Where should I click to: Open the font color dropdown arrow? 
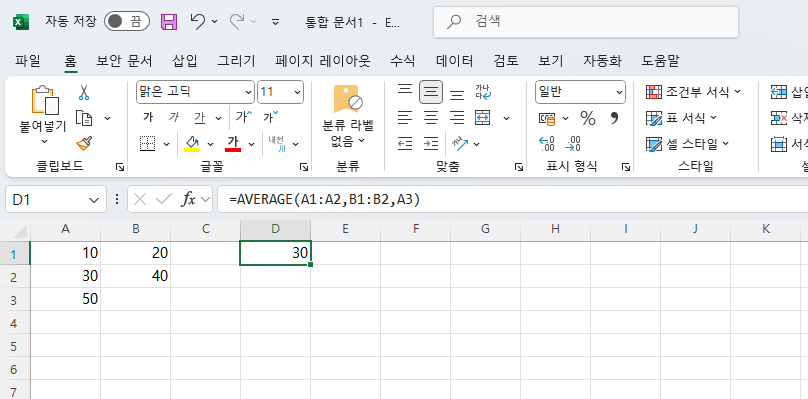[x=251, y=144]
